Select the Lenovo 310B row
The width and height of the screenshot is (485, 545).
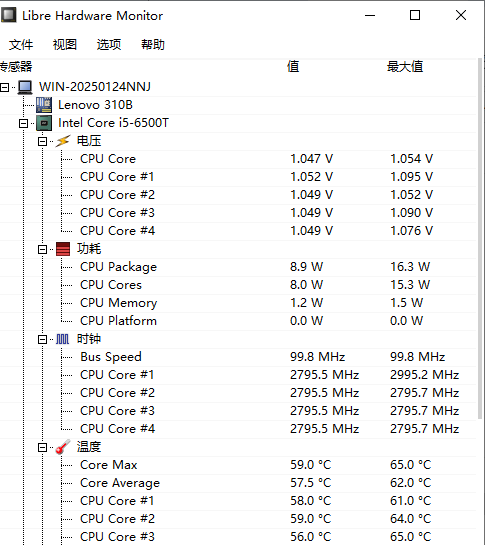click(238, 105)
